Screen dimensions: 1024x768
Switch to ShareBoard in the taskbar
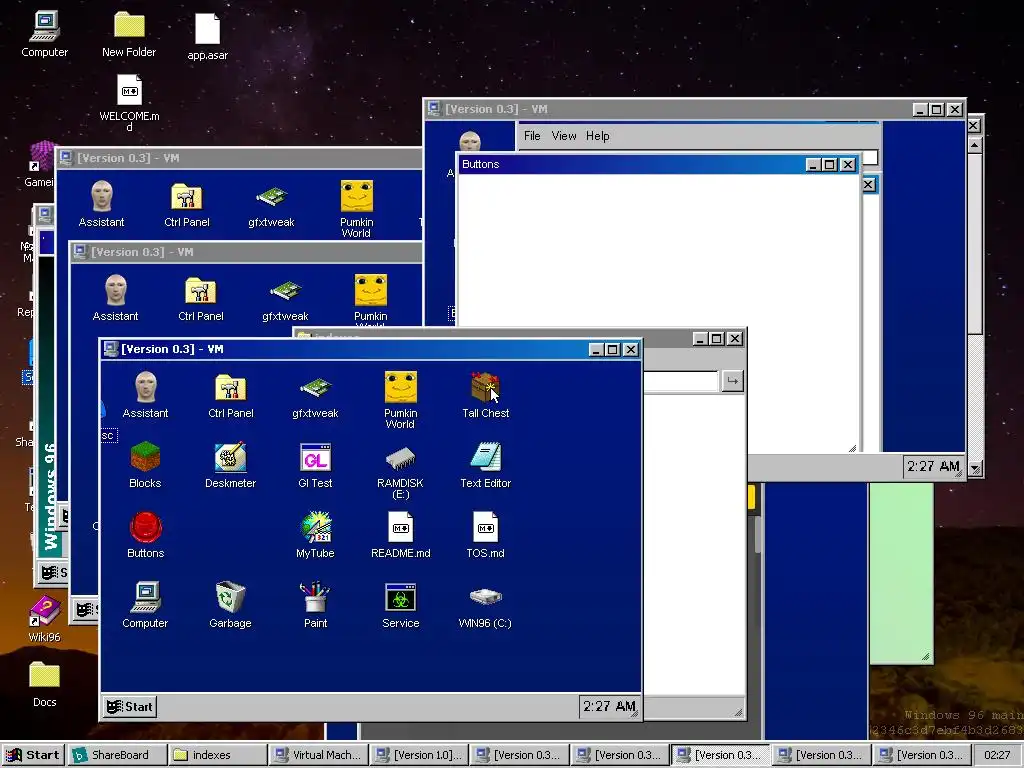pos(118,755)
